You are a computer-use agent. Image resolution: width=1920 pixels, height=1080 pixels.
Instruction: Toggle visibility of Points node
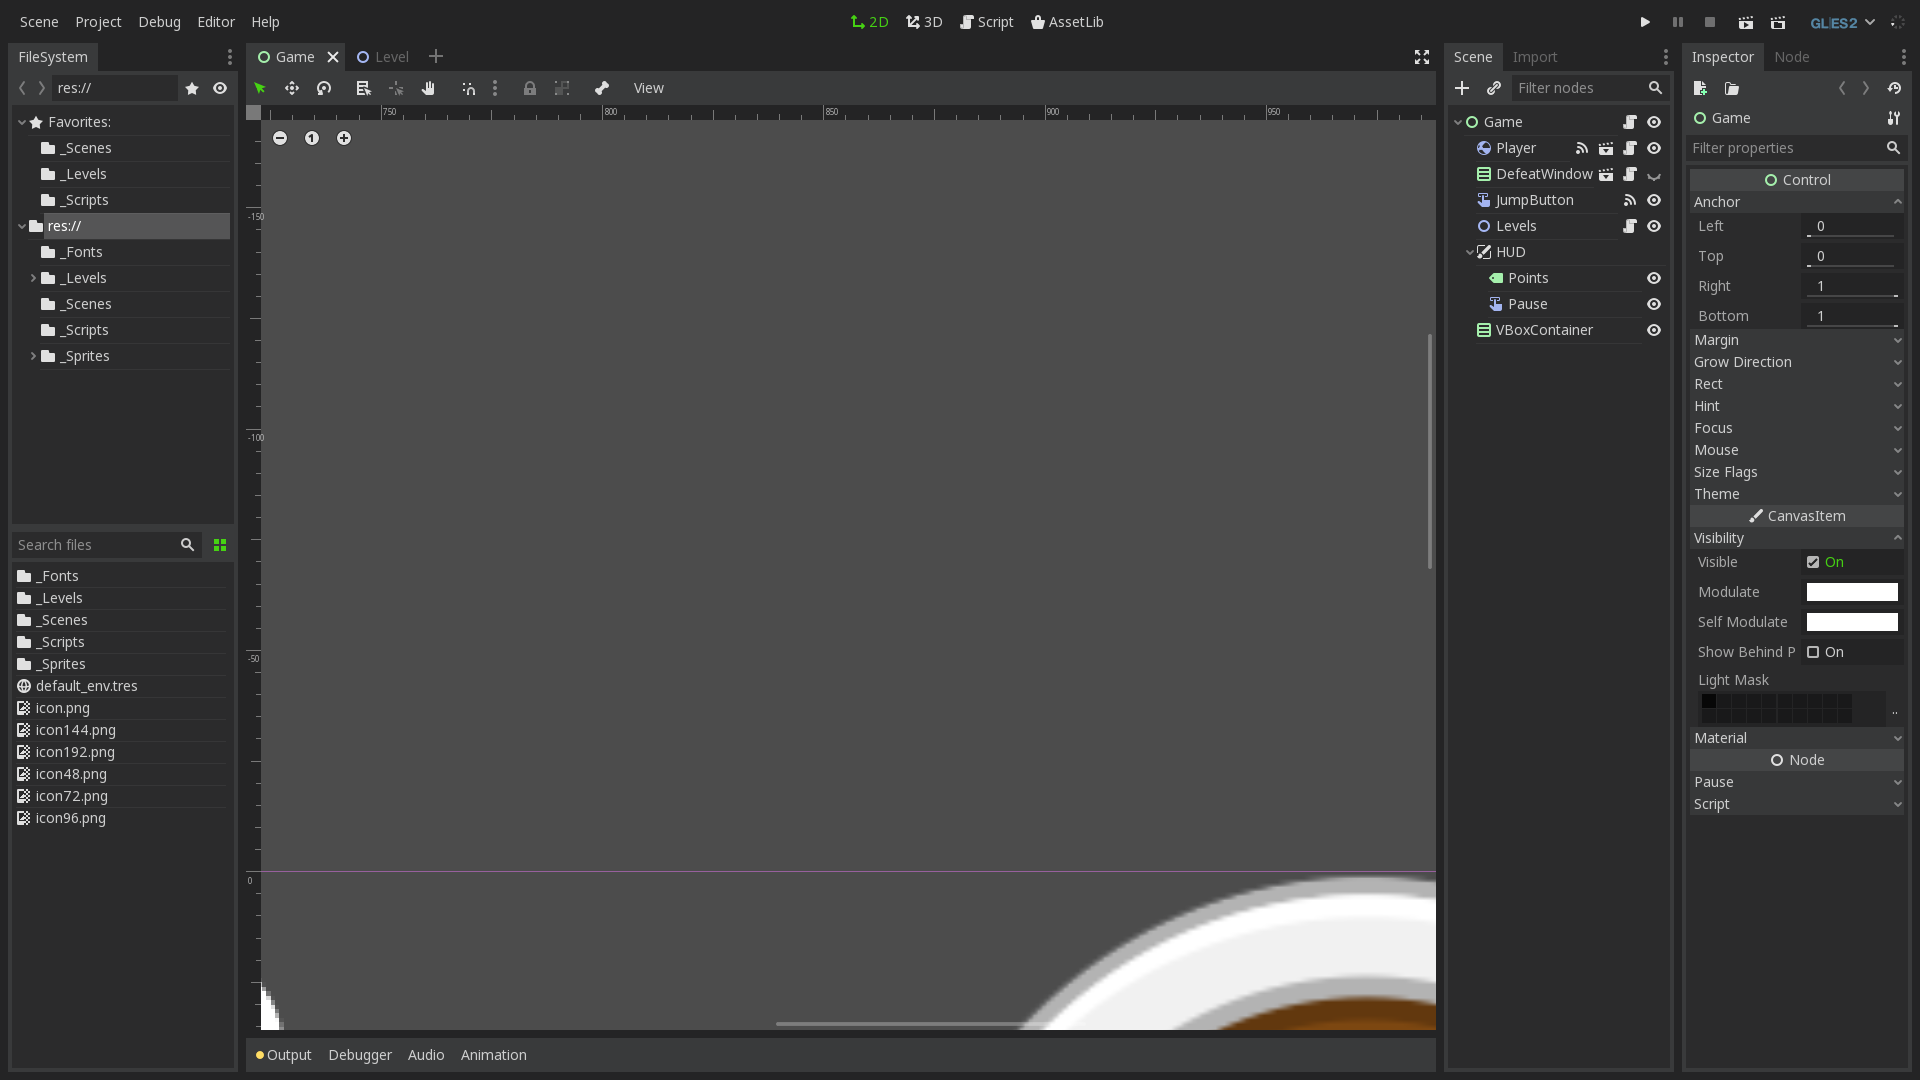pyautogui.click(x=1654, y=278)
